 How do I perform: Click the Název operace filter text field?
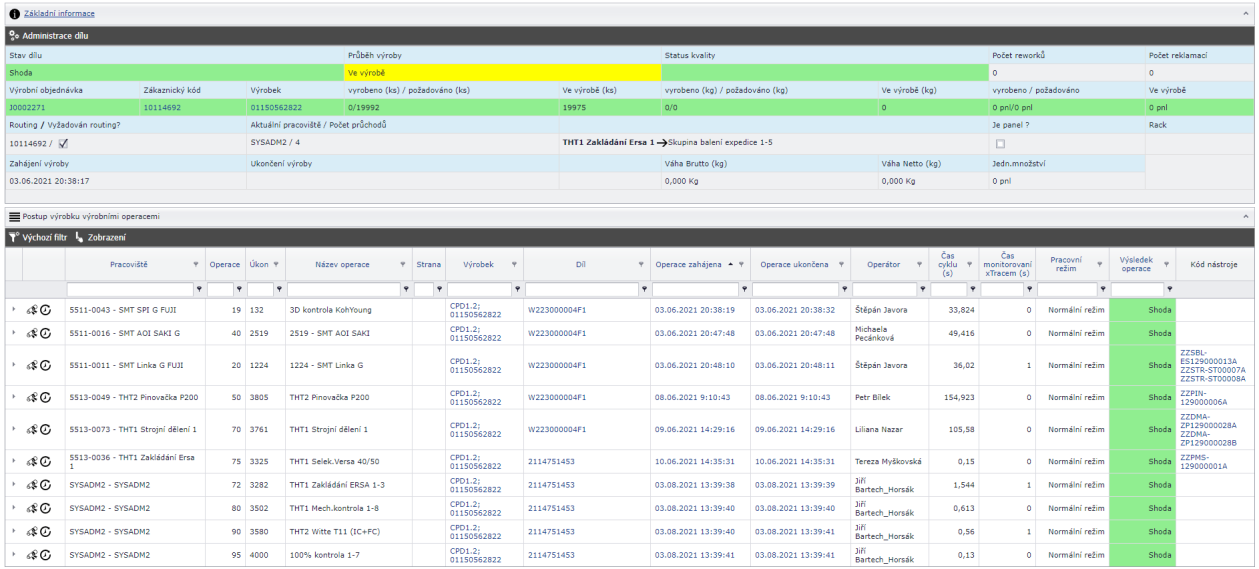342,289
